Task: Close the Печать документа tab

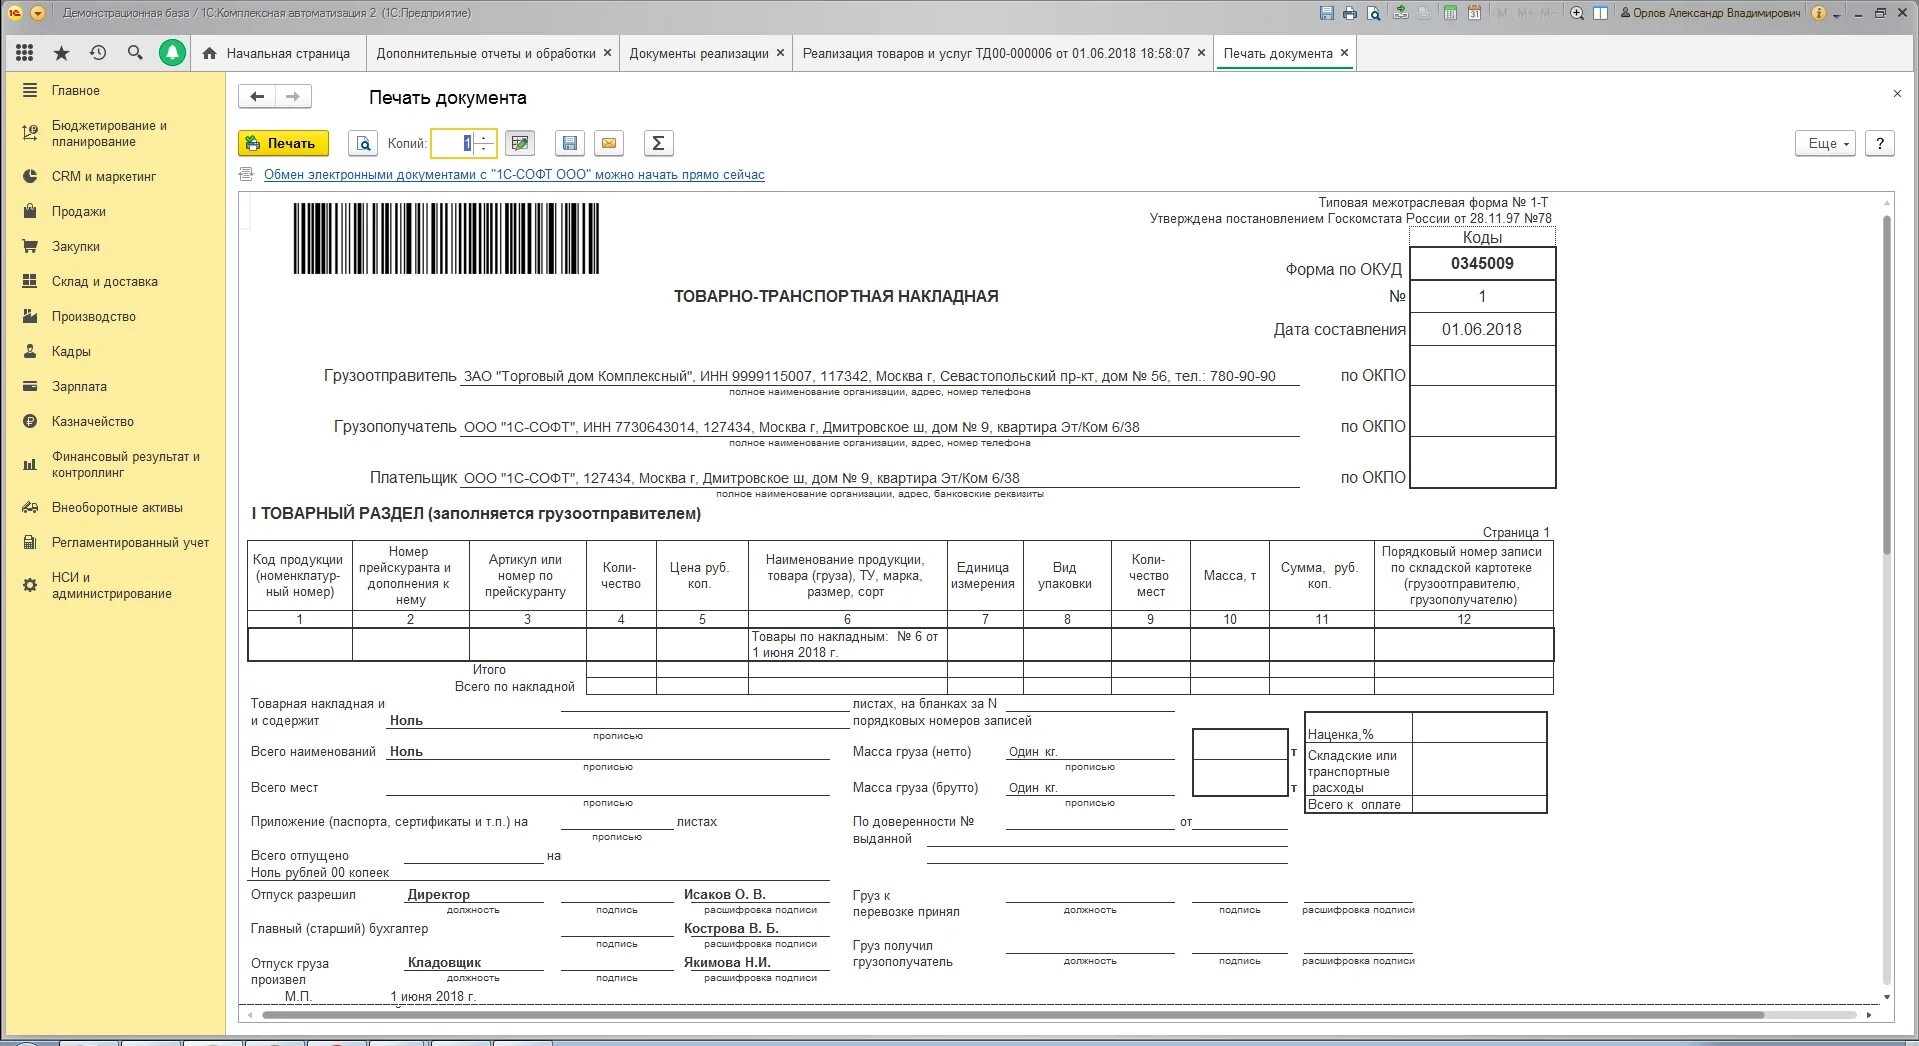Action: click(x=1344, y=53)
